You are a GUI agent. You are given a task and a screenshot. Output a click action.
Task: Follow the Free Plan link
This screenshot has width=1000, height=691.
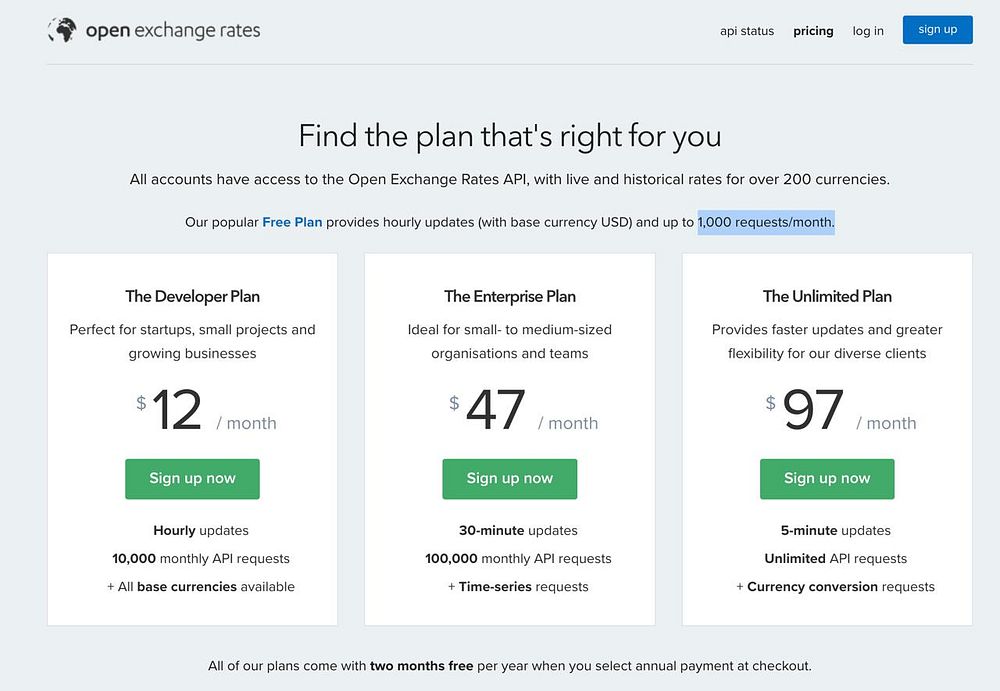coord(292,222)
